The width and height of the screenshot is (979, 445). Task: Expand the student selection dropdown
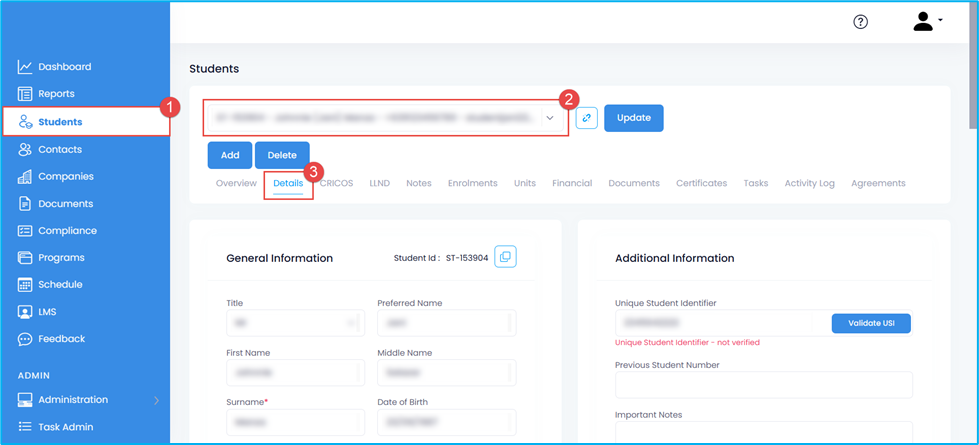(549, 118)
